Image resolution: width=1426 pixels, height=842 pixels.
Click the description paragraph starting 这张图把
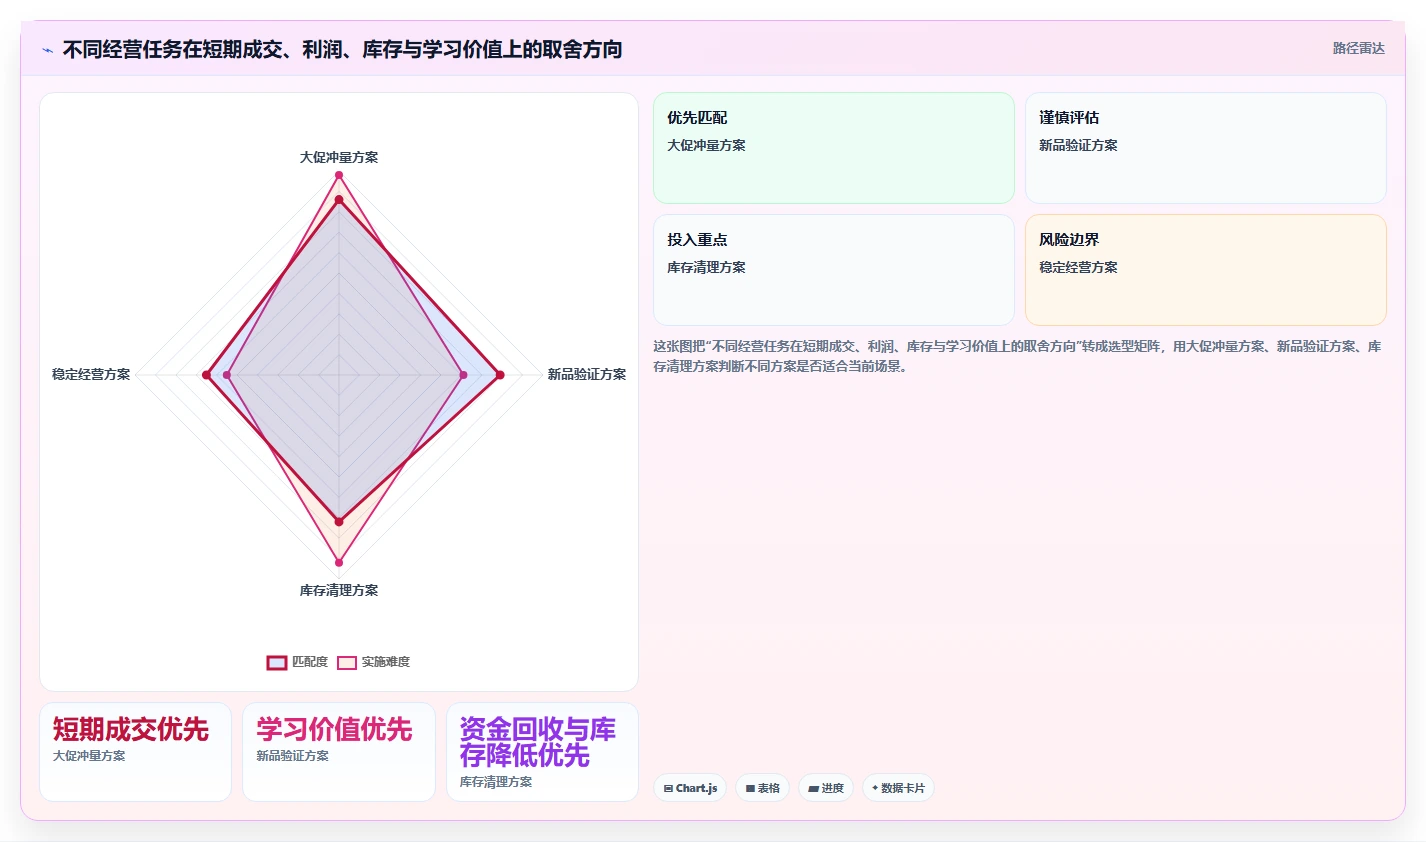pos(1018,356)
